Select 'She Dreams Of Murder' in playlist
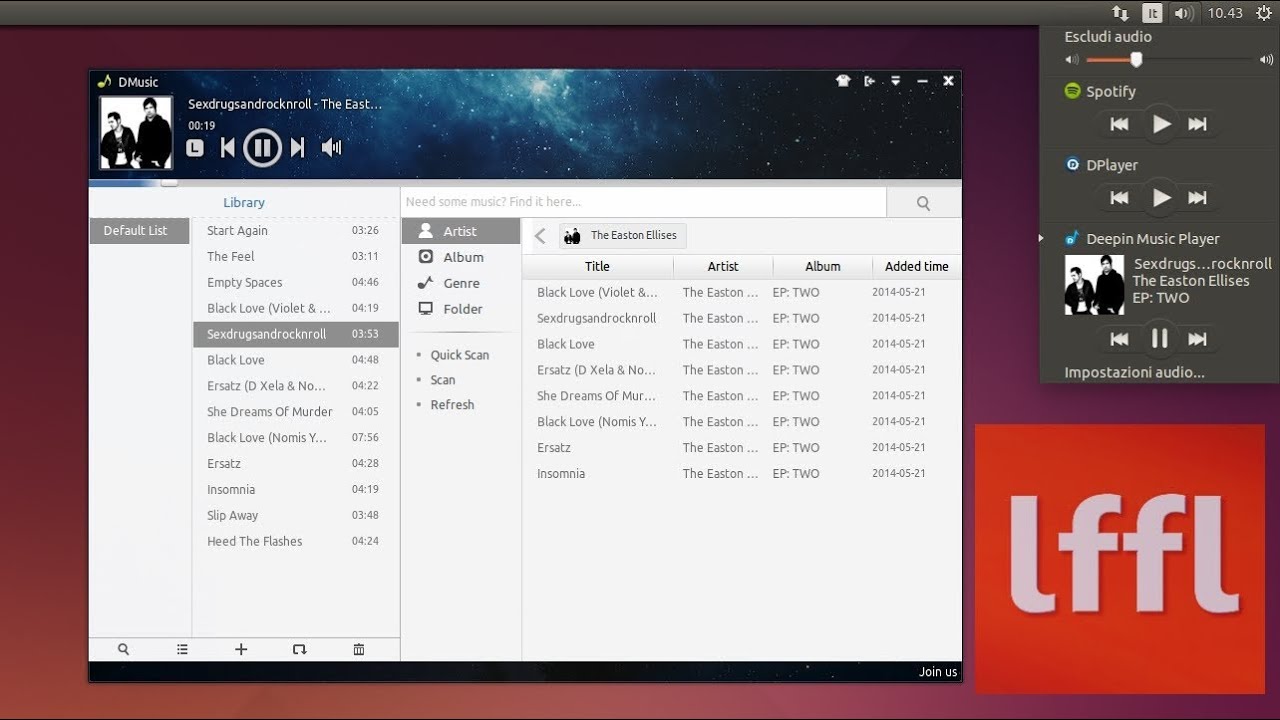Screen dimensions: 1280x720 (x=296, y=411)
